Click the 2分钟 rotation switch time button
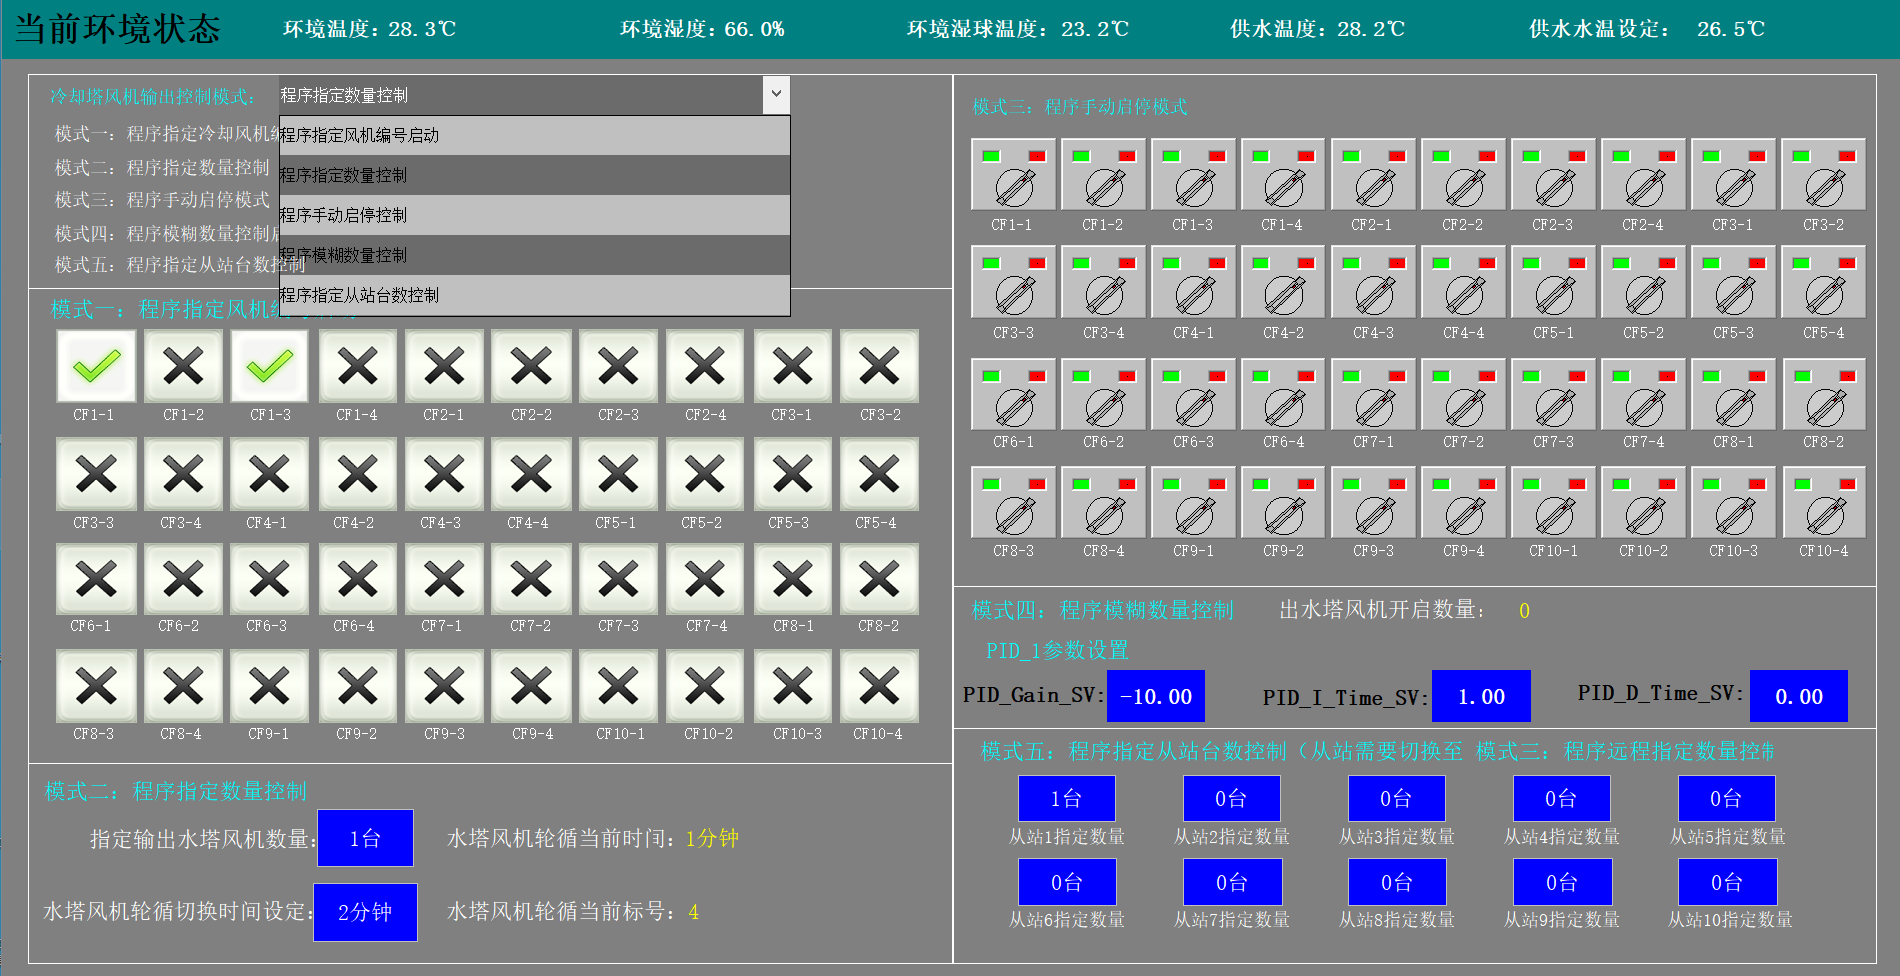The width and height of the screenshot is (1900, 976). coord(365,912)
